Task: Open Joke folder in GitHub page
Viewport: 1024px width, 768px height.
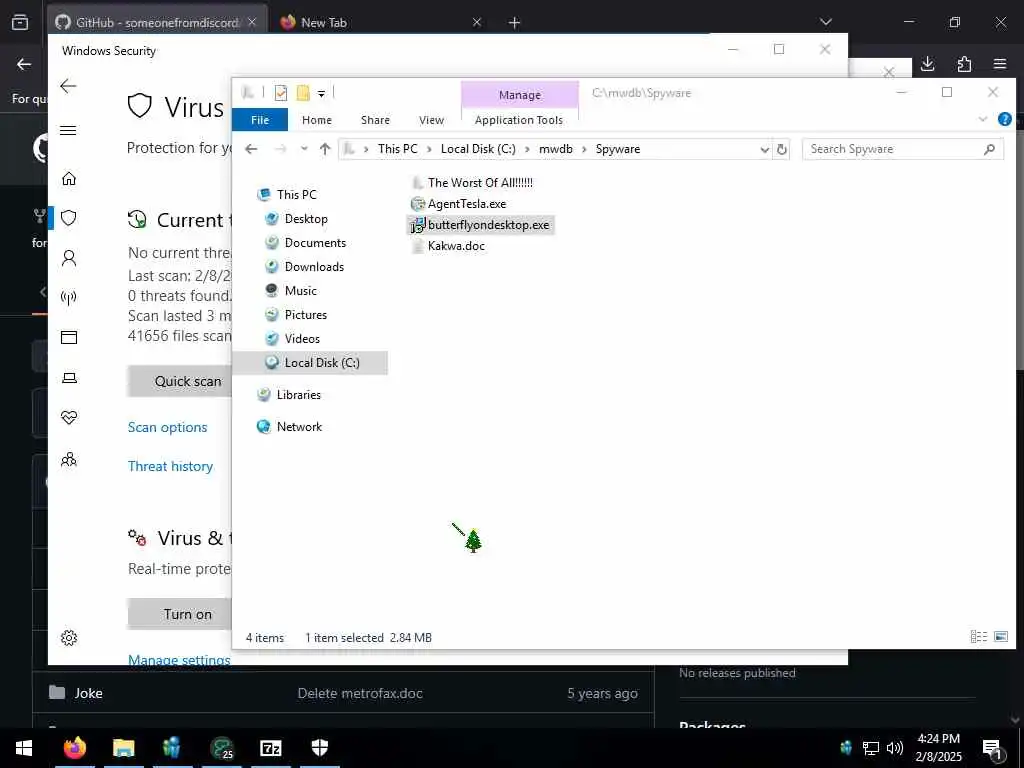Action: pos(88,693)
